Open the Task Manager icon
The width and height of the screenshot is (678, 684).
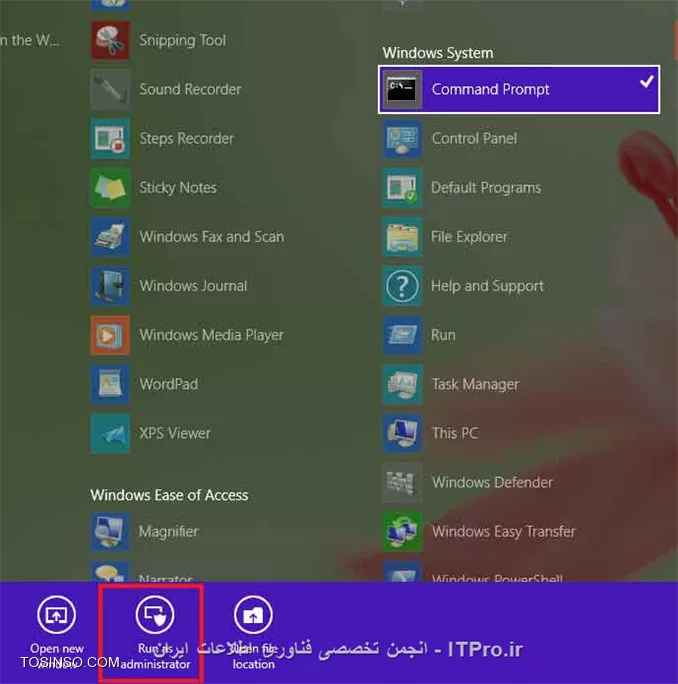point(402,384)
